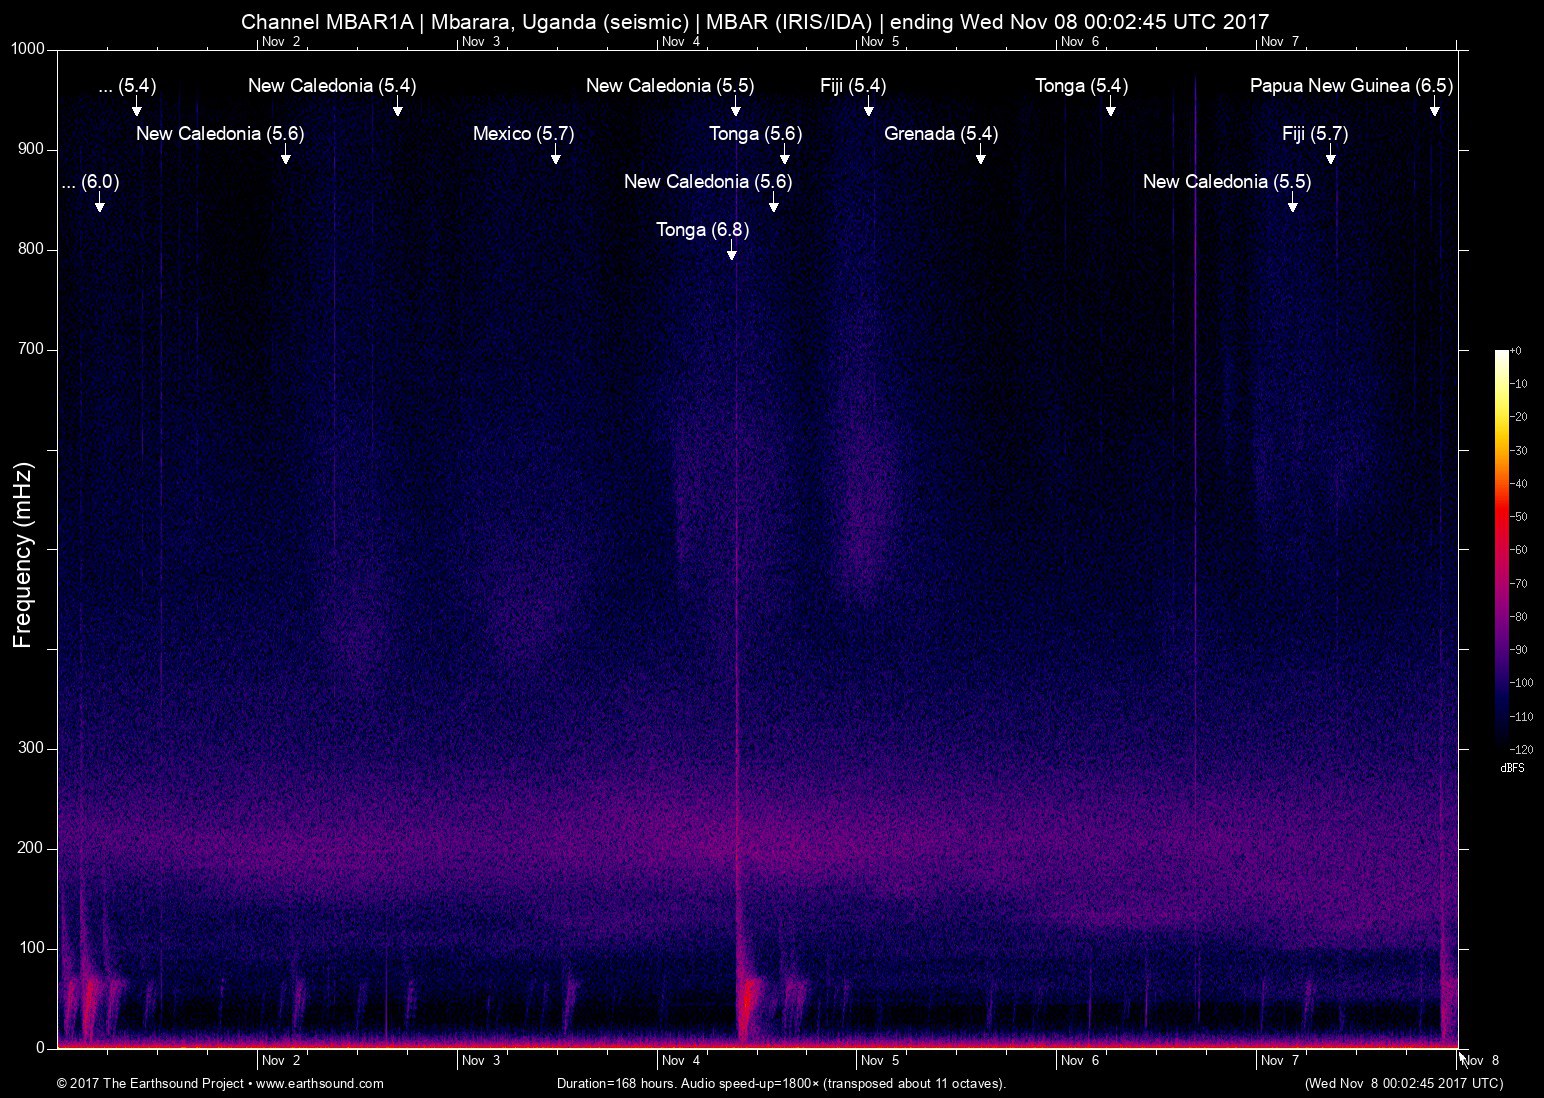This screenshot has height=1098, width=1544.
Task: Expand the New Caledonia (5.6) label near Tonga
Action: tap(707, 182)
